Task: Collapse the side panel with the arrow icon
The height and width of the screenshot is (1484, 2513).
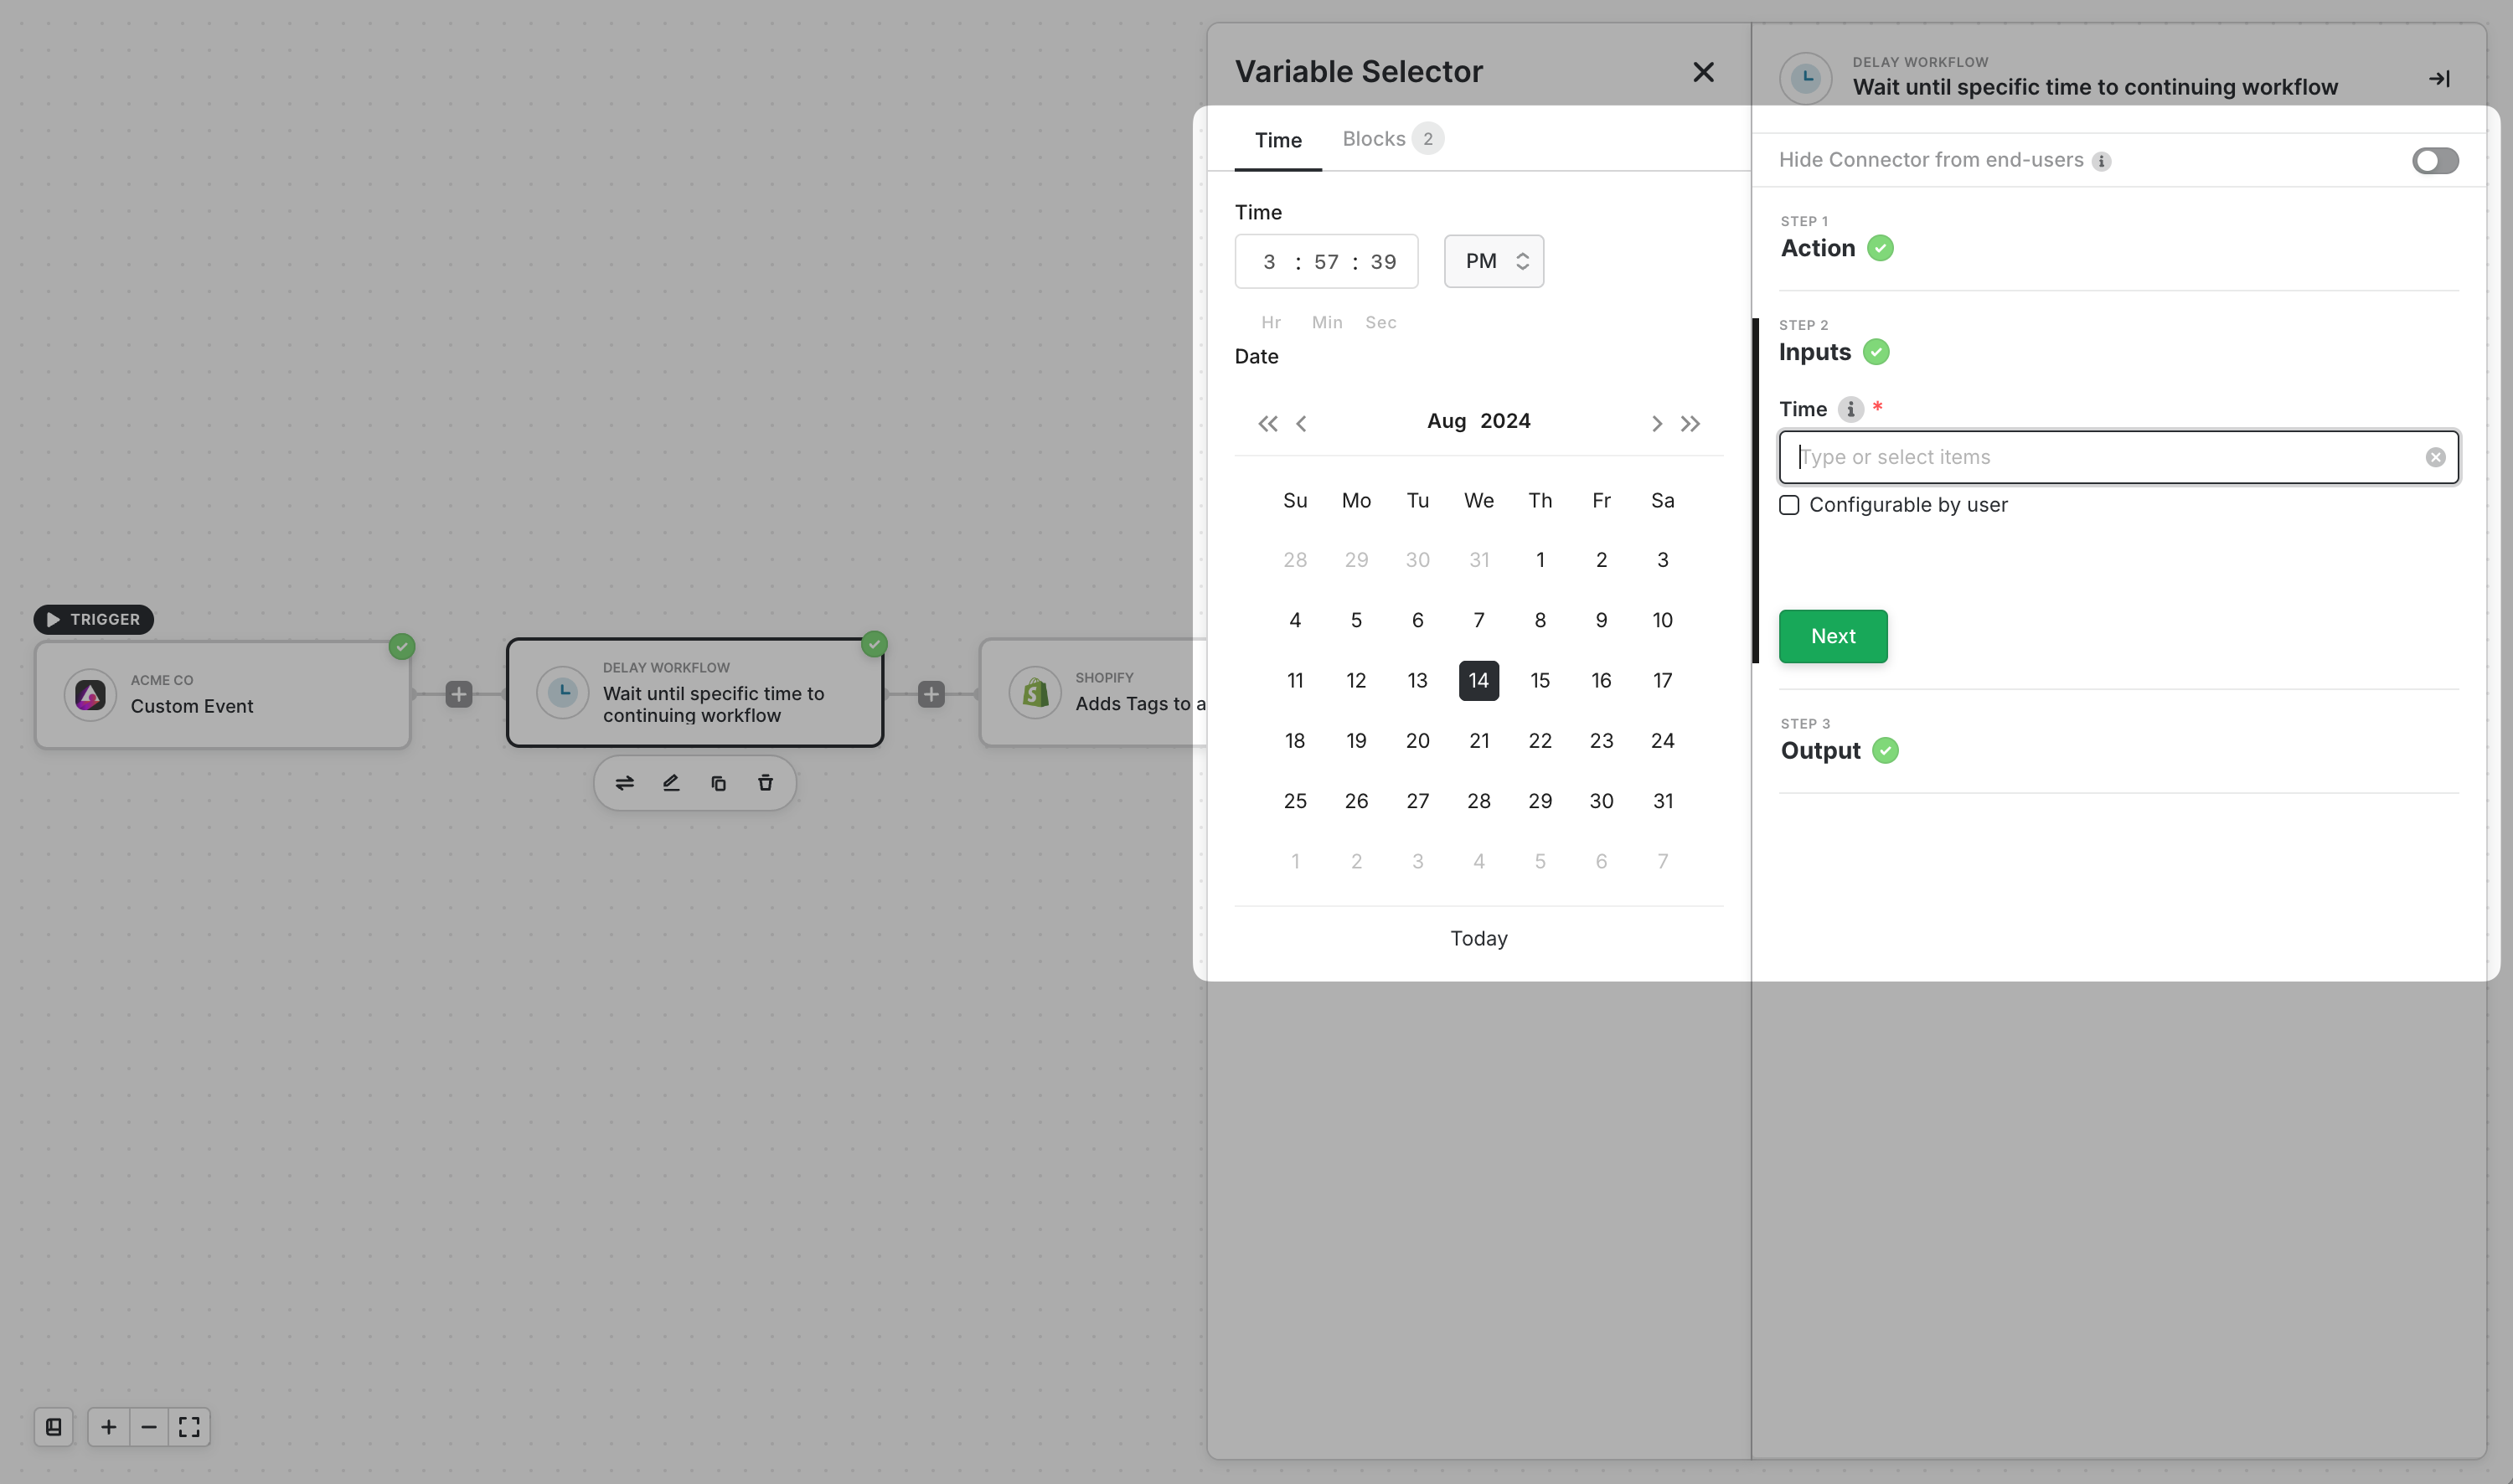Action: [2439, 78]
